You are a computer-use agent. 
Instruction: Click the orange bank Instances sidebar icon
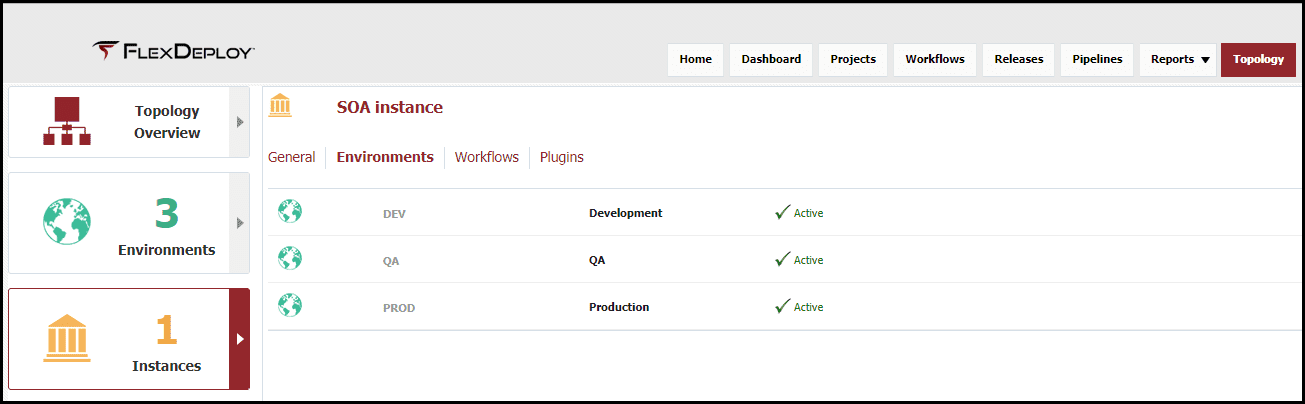(x=67, y=338)
